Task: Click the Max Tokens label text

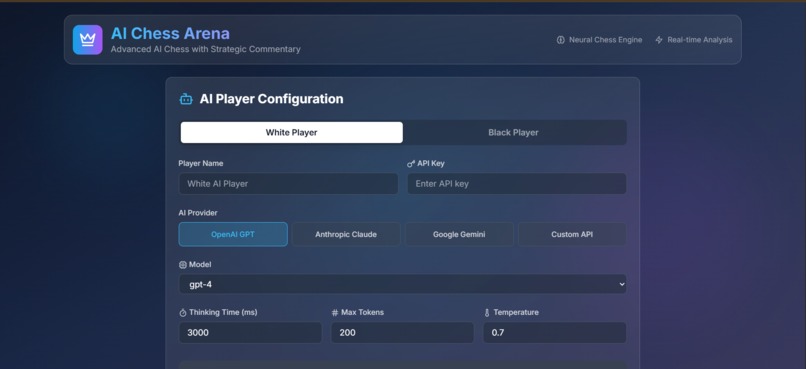Action: pos(362,312)
